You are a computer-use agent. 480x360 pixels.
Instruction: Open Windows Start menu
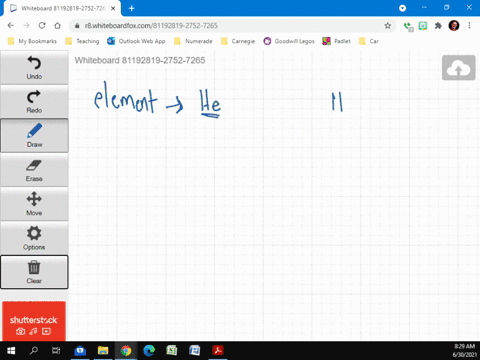tap(11, 351)
